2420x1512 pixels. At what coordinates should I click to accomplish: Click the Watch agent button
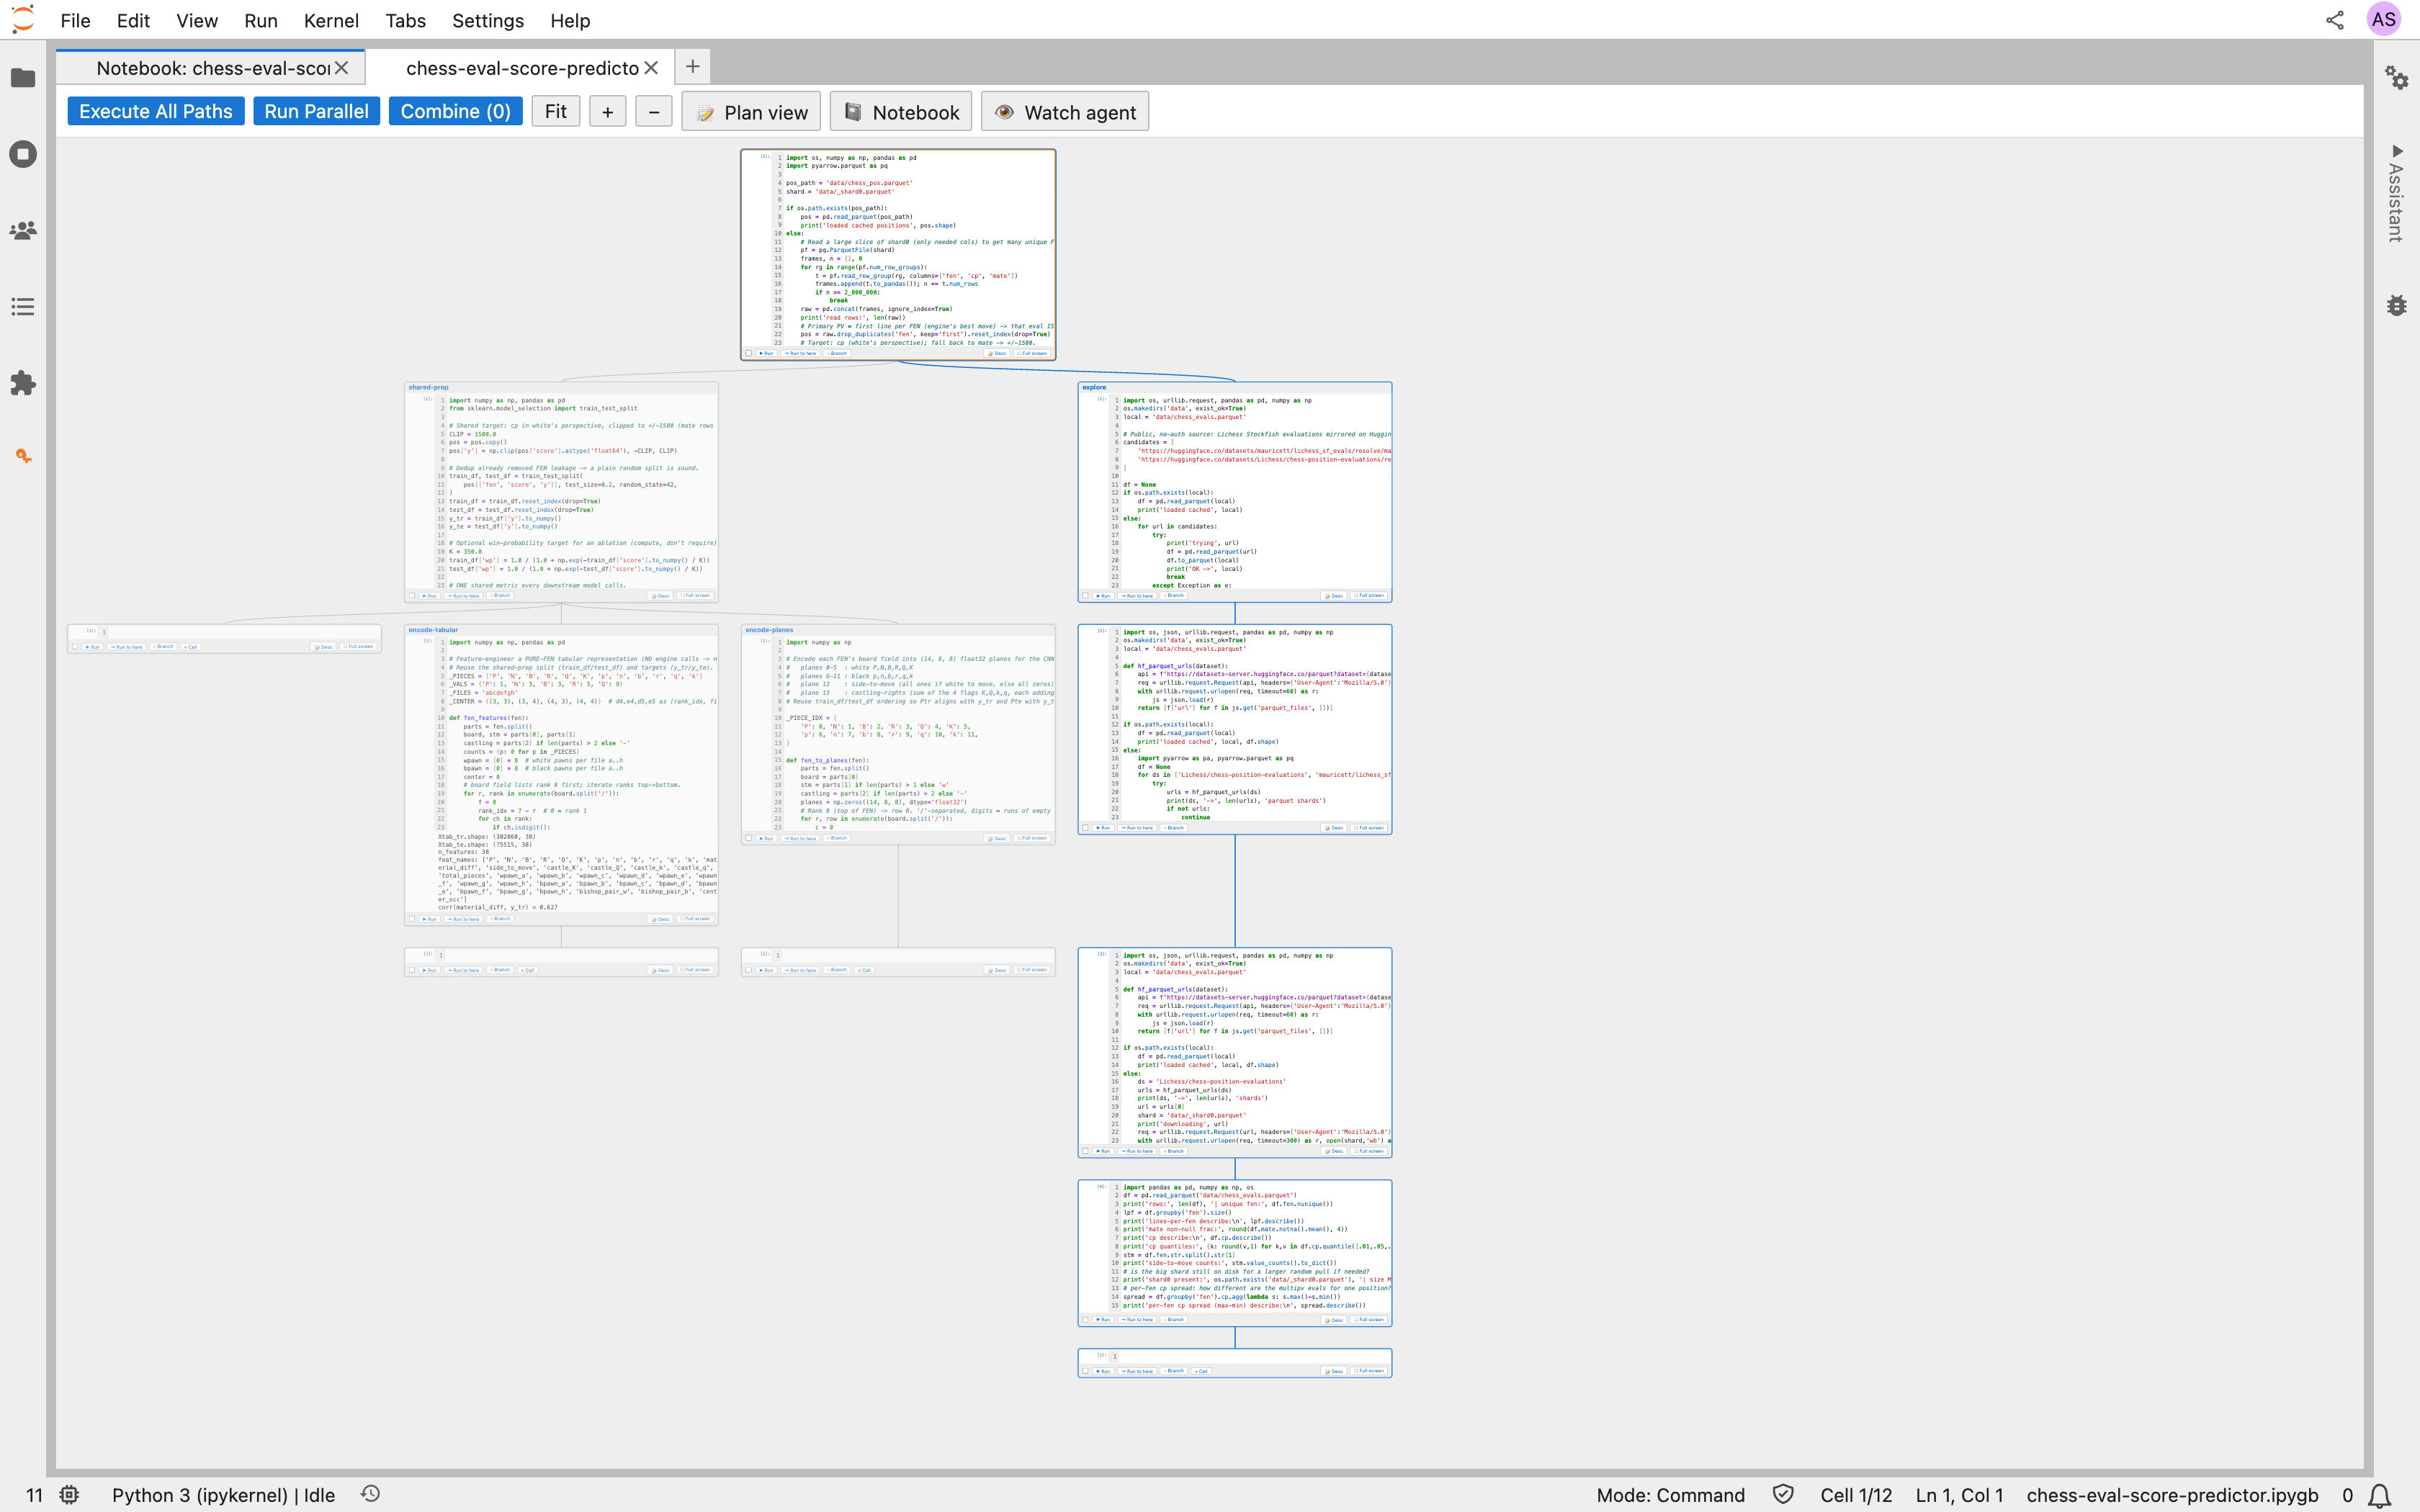(1066, 112)
